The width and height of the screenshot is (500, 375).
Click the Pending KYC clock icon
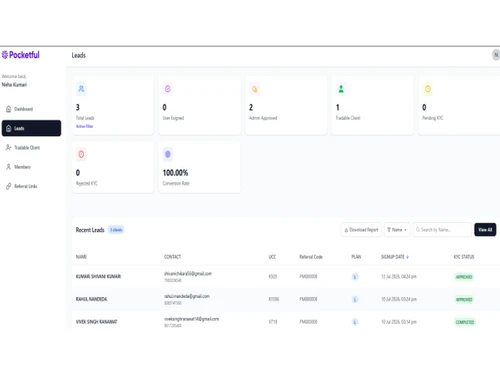click(428, 89)
